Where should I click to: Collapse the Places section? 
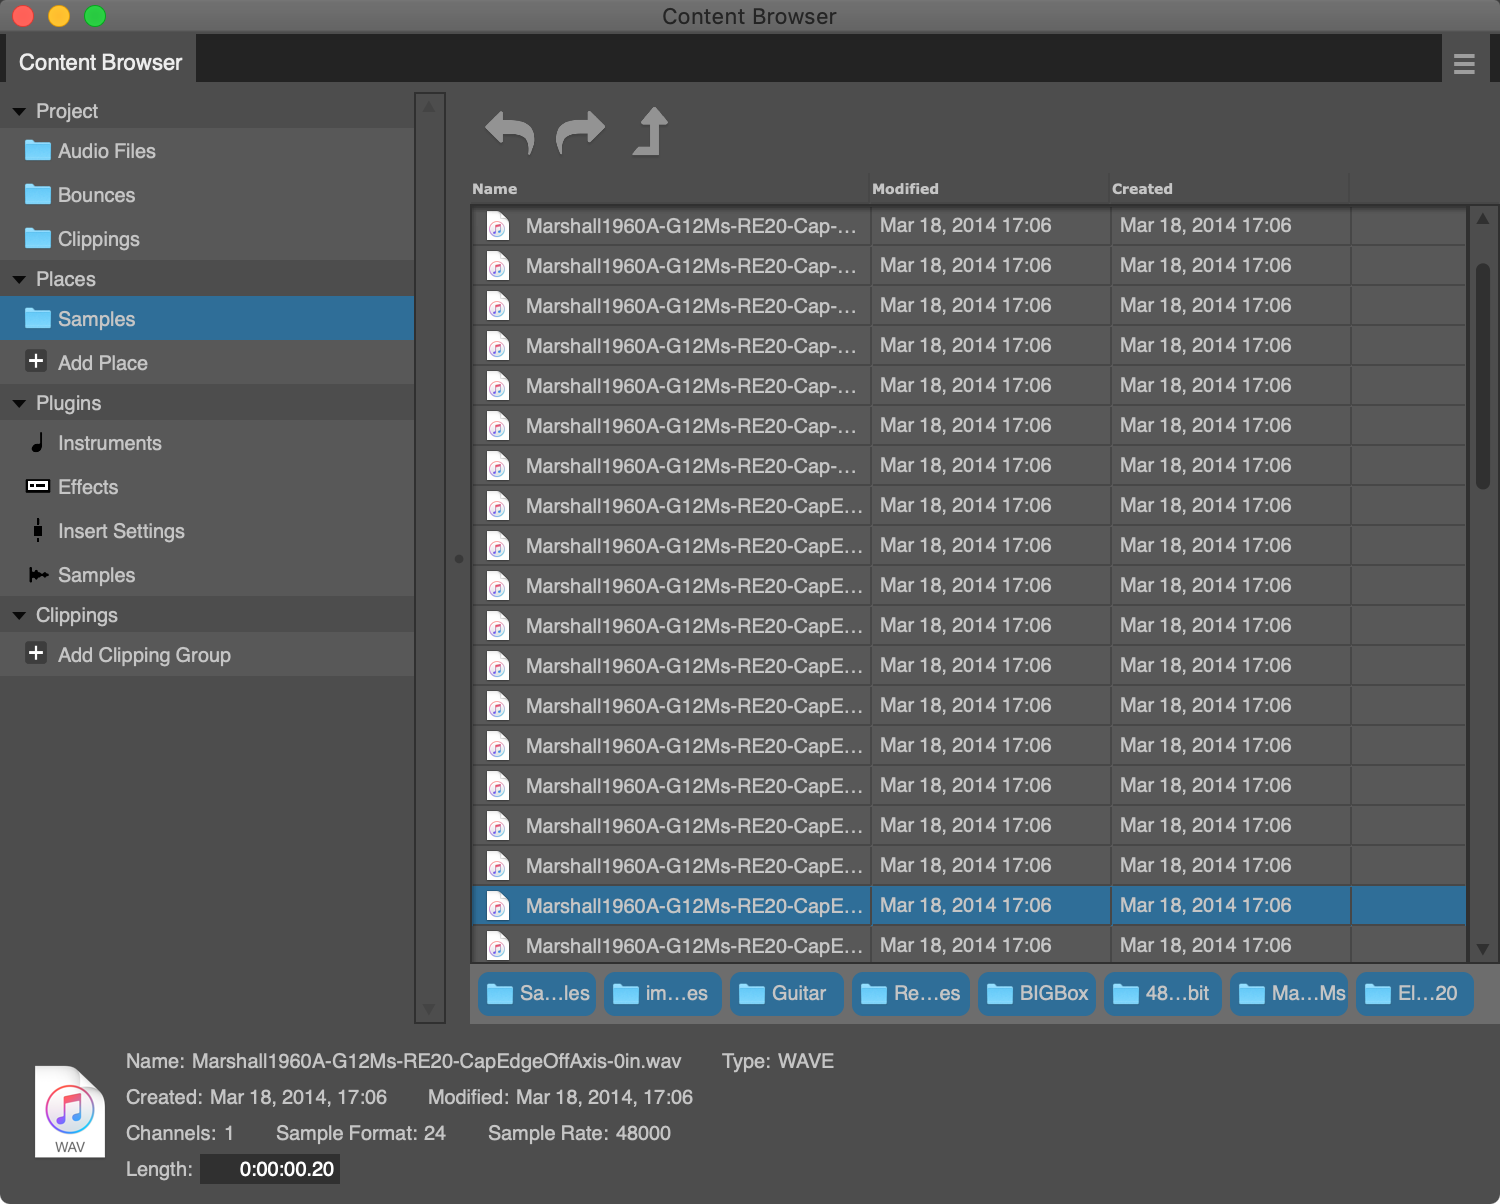tap(20, 279)
